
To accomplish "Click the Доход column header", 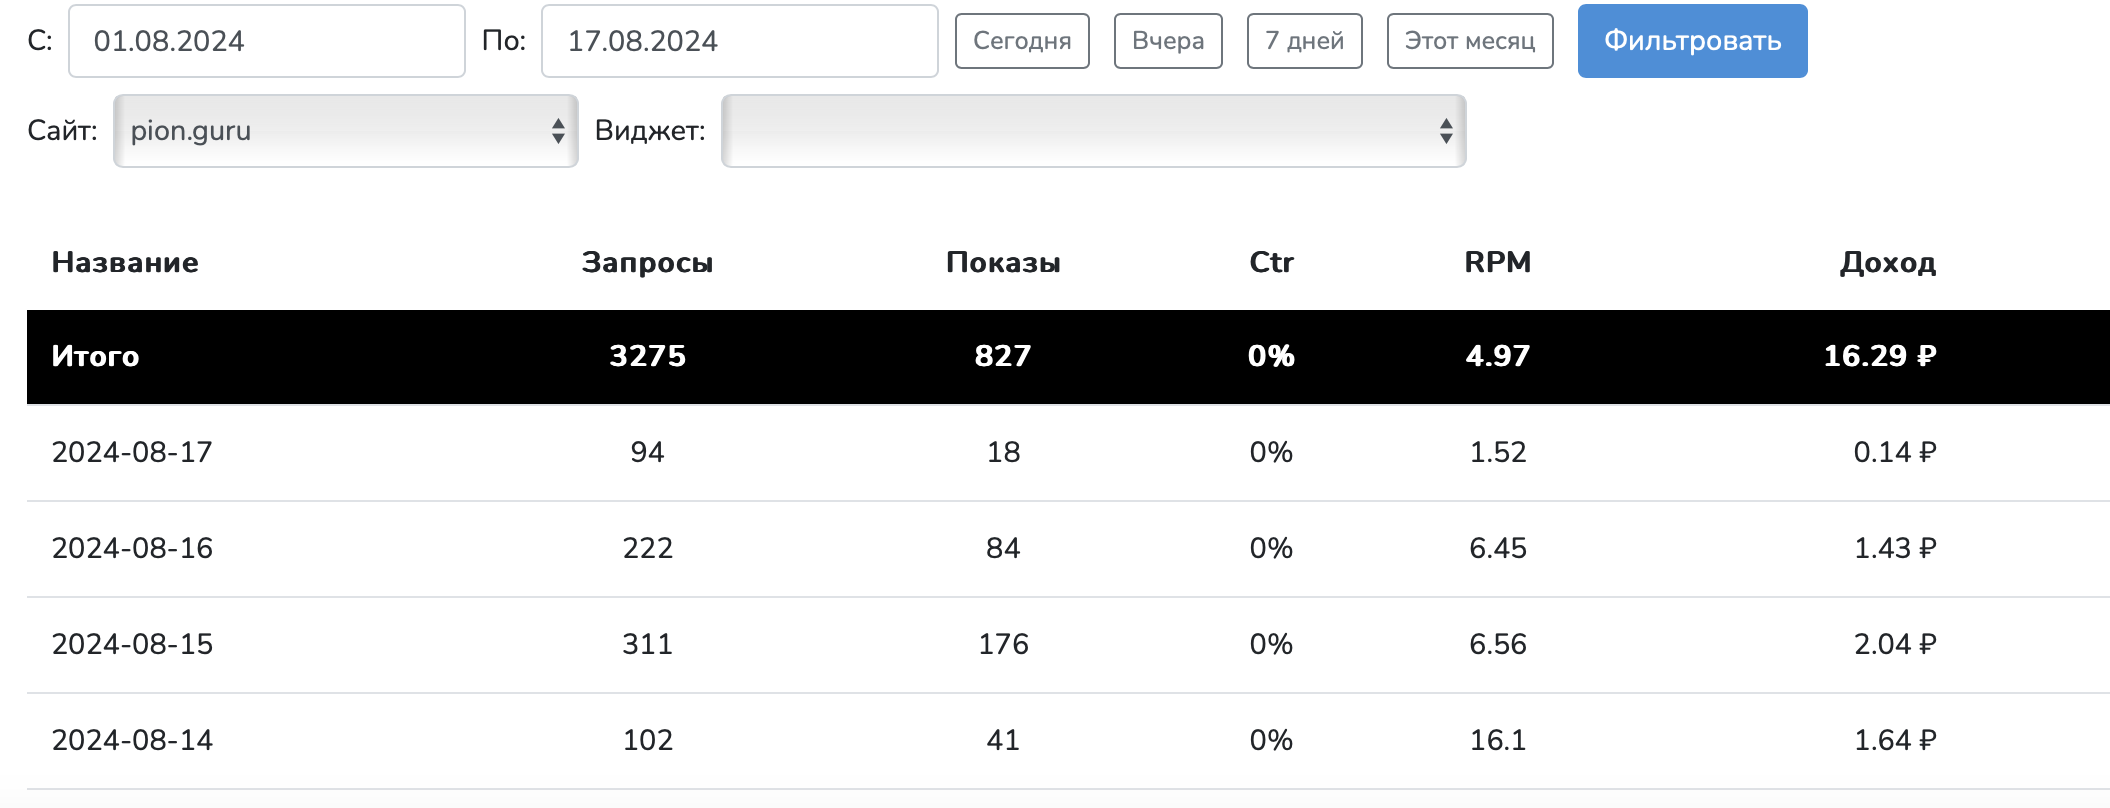I will point(1887,262).
